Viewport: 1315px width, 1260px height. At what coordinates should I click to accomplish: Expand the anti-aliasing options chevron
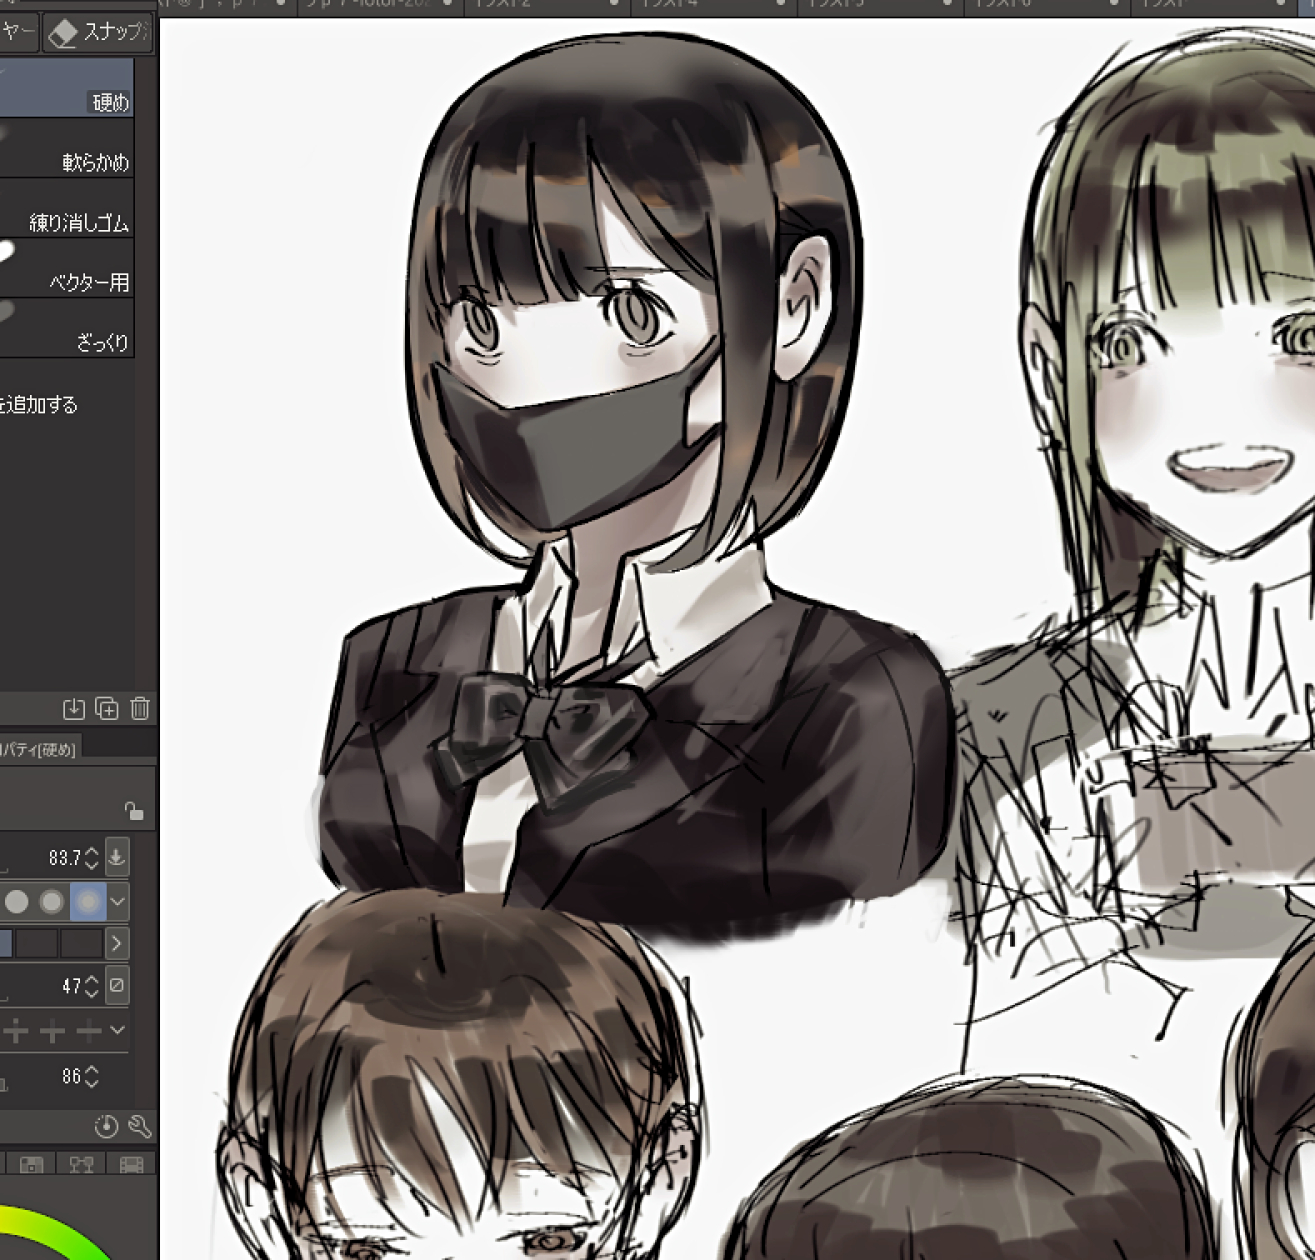coord(117,902)
